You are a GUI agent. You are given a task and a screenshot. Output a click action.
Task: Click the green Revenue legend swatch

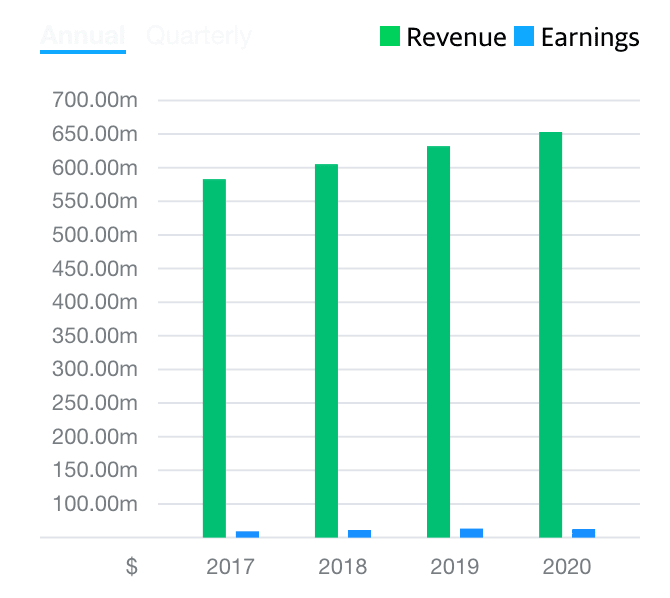click(x=390, y=36)
